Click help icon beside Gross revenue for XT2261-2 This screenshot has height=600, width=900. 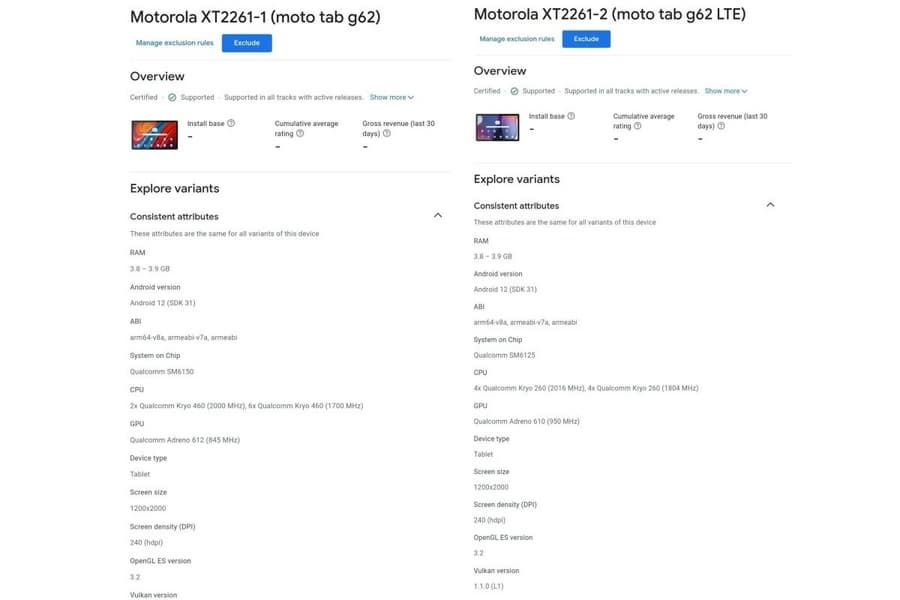click(721, 126)
